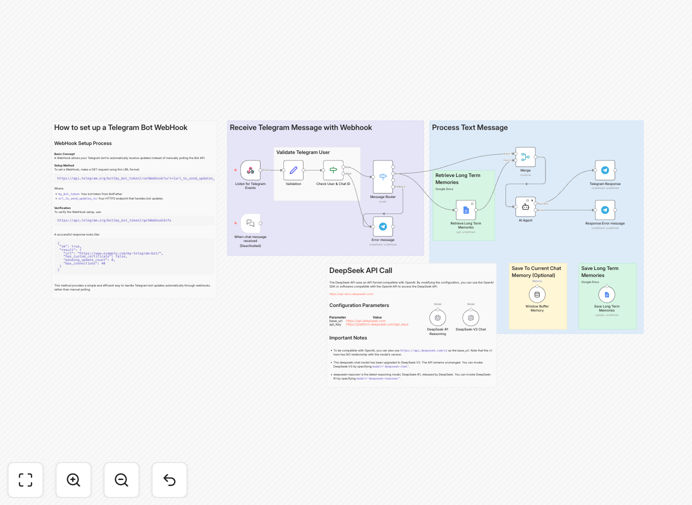Click the fit-to-view canvas button
The width and height of the screenshot is (692, 505).
(26, 480)
